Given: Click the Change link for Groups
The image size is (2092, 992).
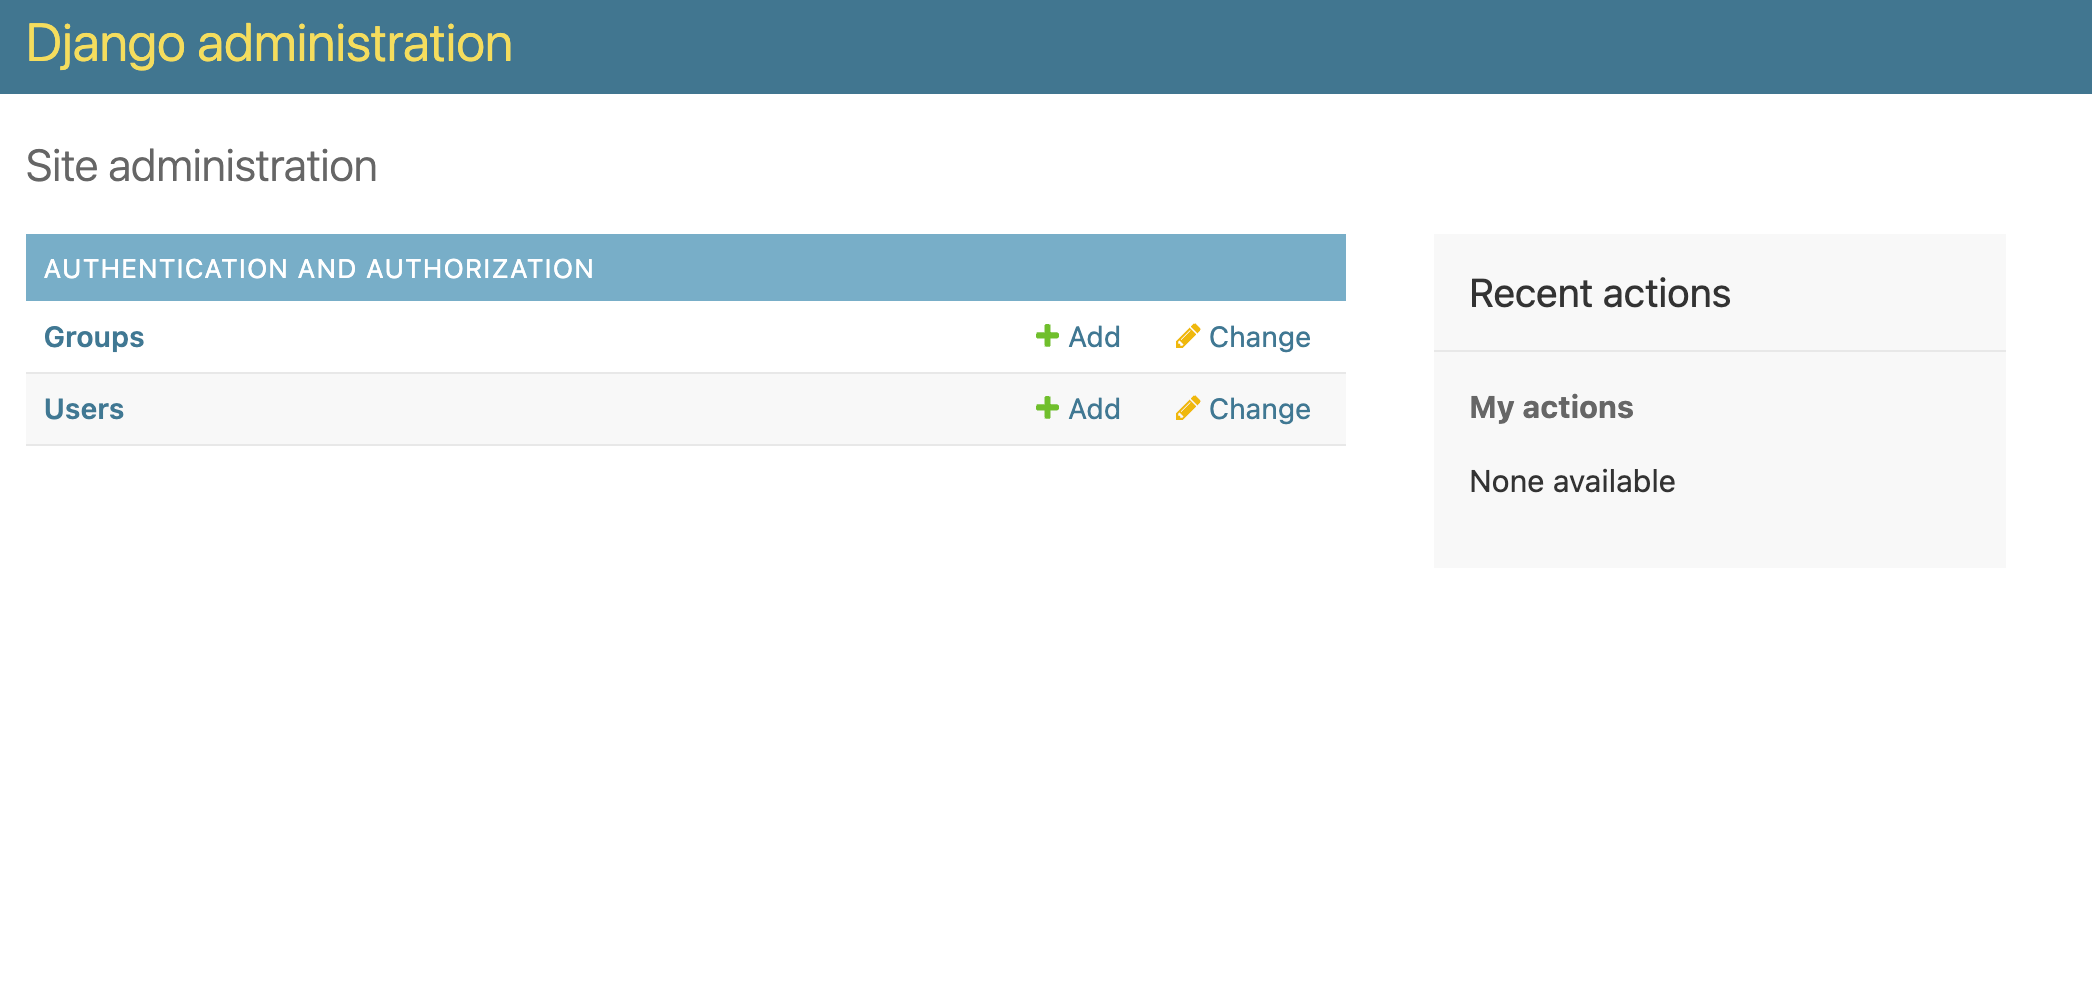Looking at the screenshot, I should tap(1259, 337).
